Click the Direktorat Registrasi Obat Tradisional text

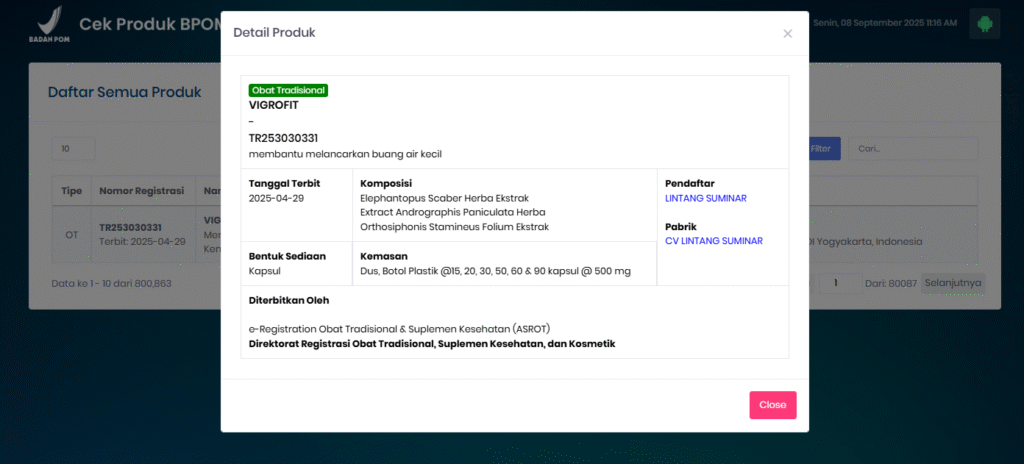pos(432,344)
